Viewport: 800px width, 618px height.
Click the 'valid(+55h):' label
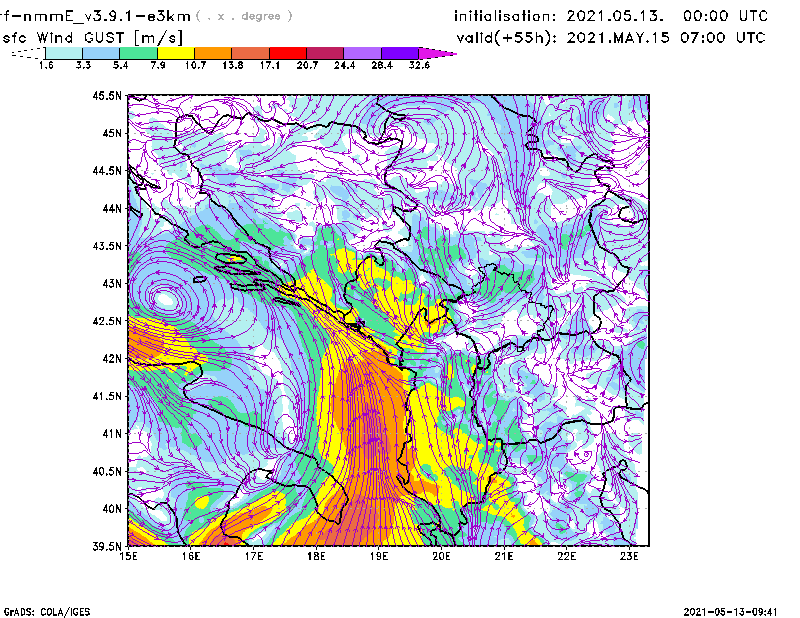(507, 38)
